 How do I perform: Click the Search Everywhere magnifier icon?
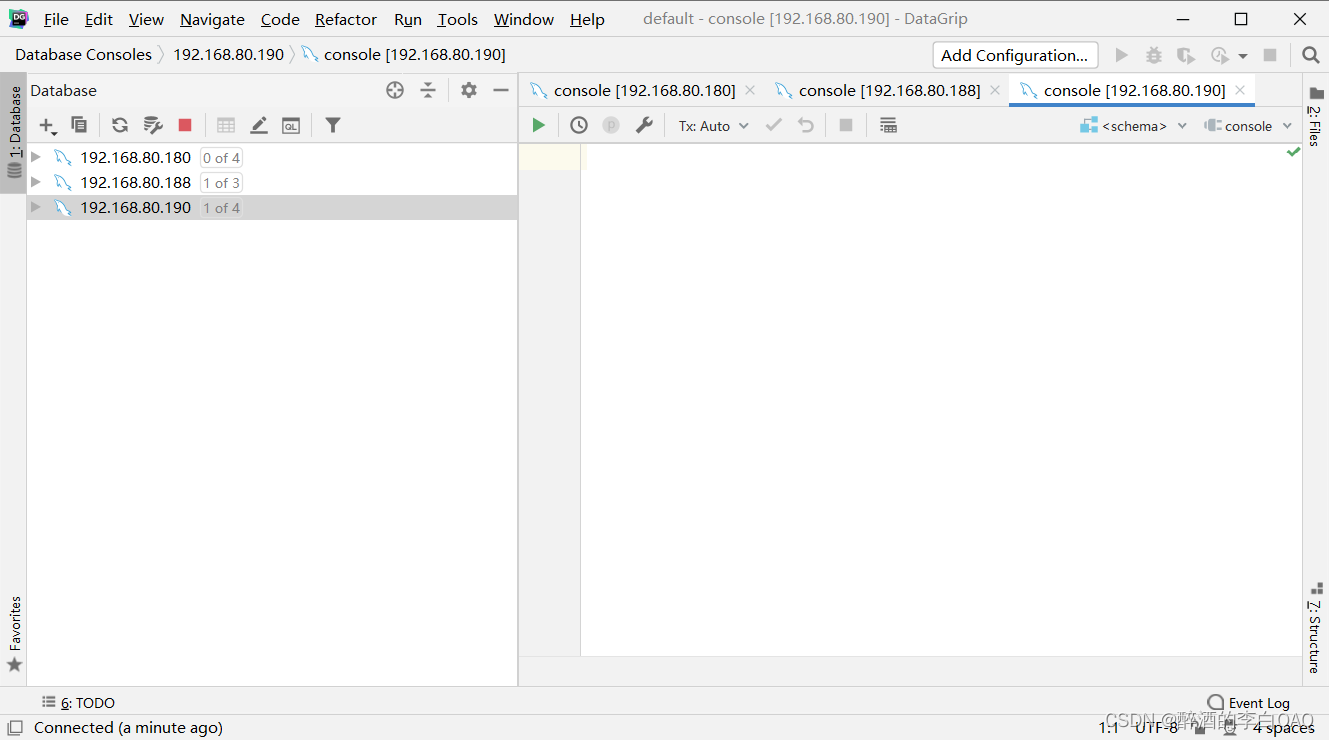[x=1310, y=54]
